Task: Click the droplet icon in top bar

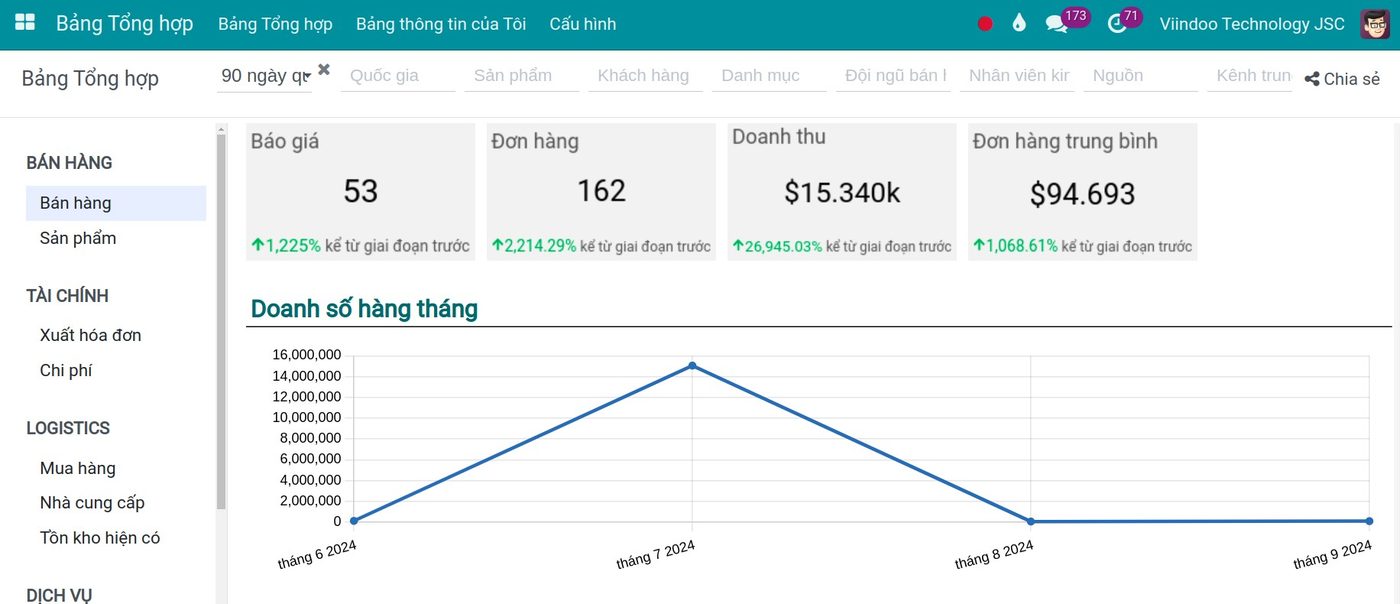Action: pos(1019,24)
